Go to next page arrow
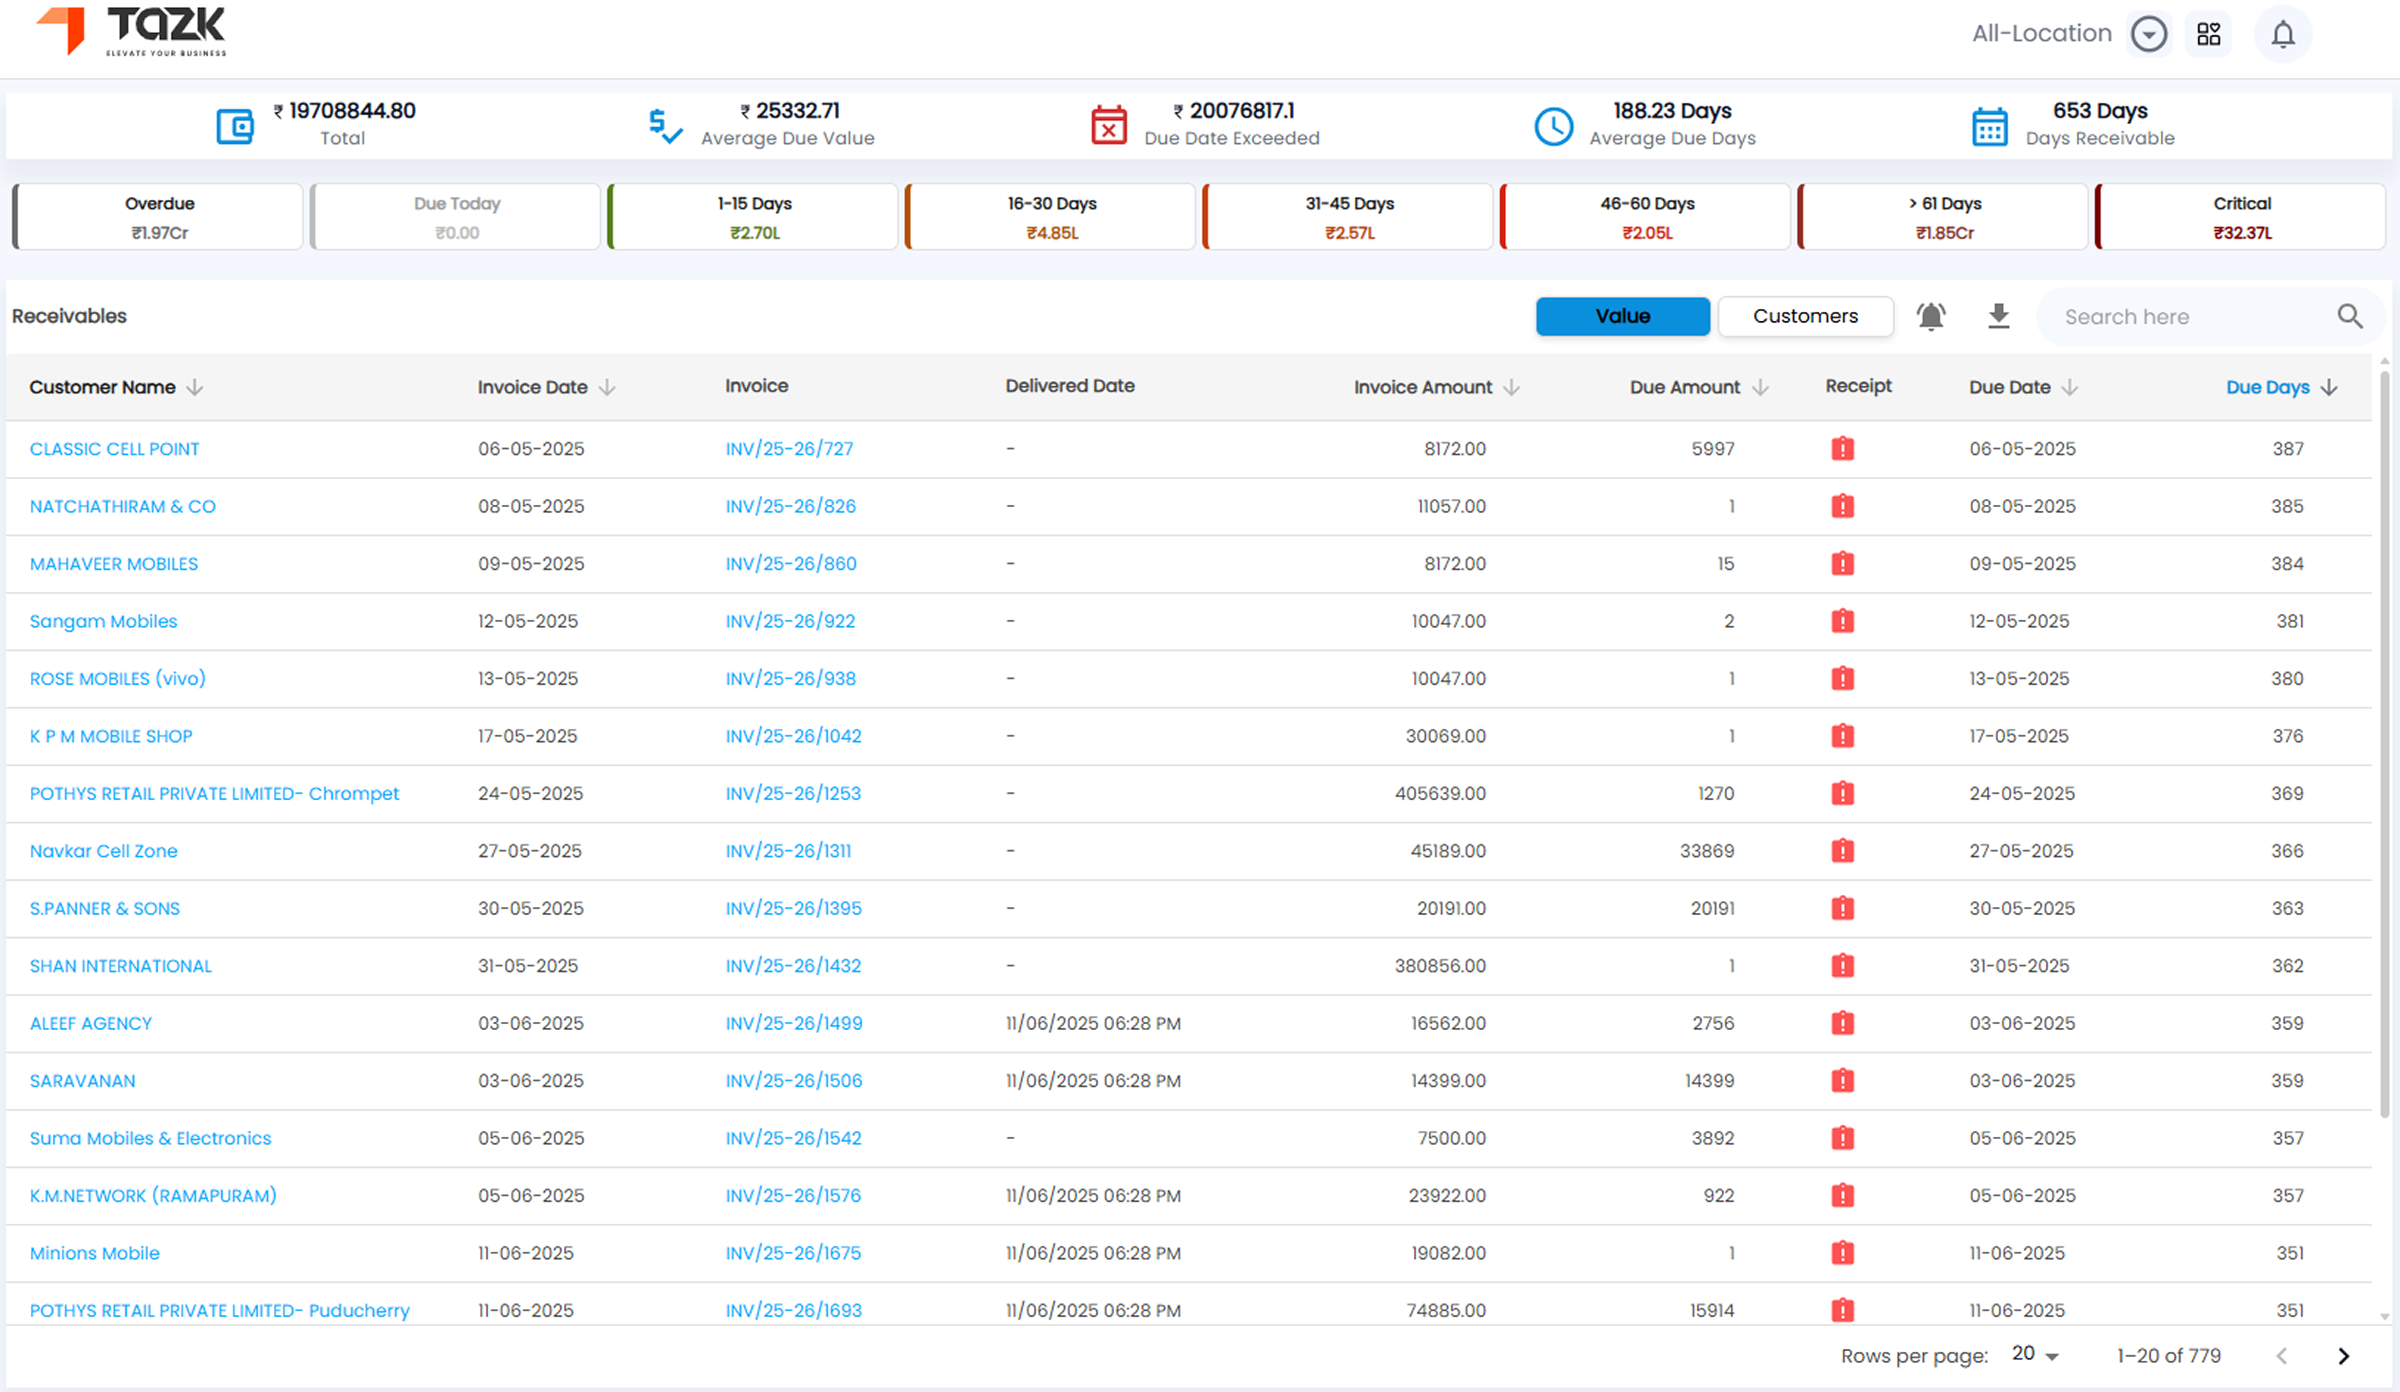Viewport: 2400px width, 1392px height. click(2344, 1356)
